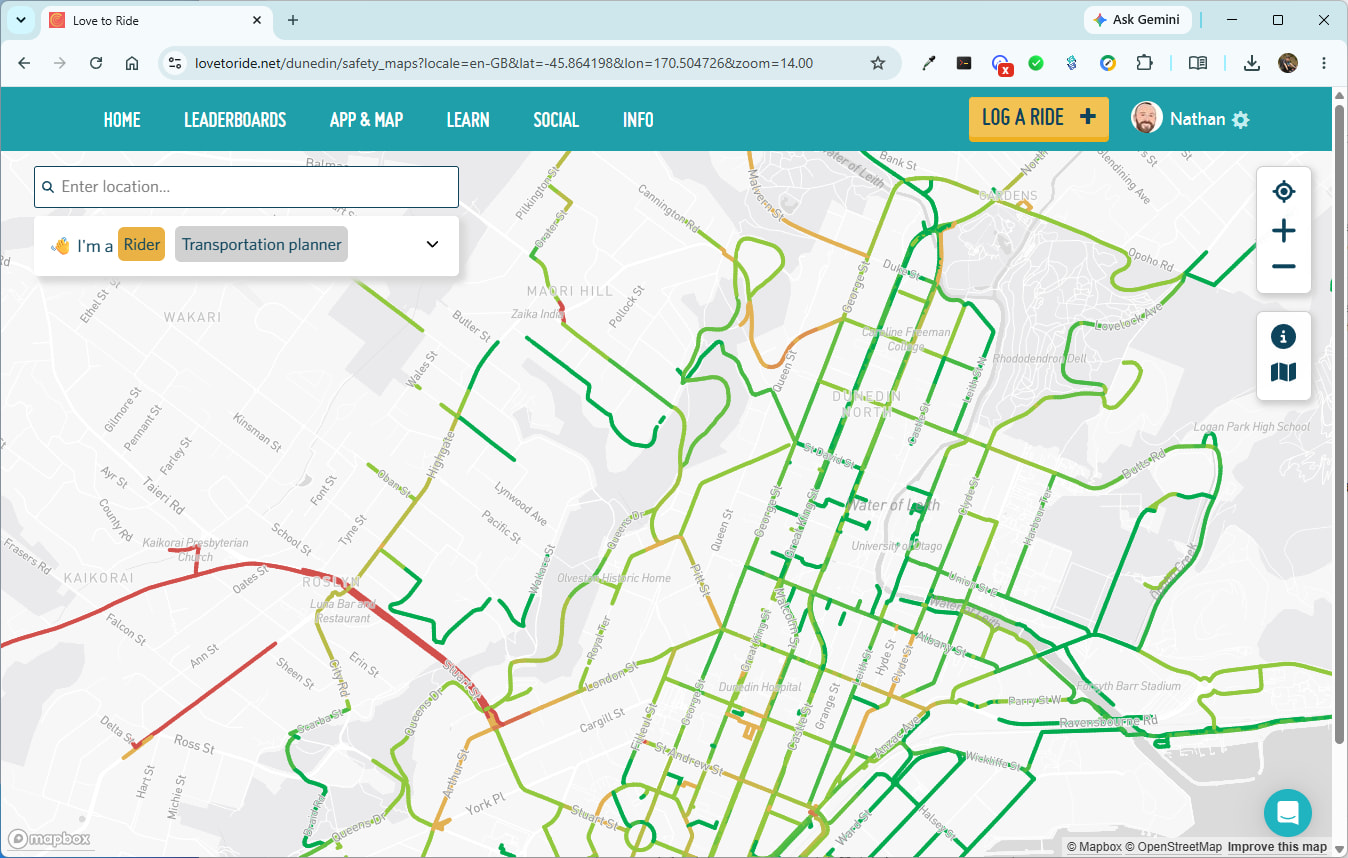Locate me with the crosshair map button
Screen dimensions: 1348x858
[x=1284, y=192]
